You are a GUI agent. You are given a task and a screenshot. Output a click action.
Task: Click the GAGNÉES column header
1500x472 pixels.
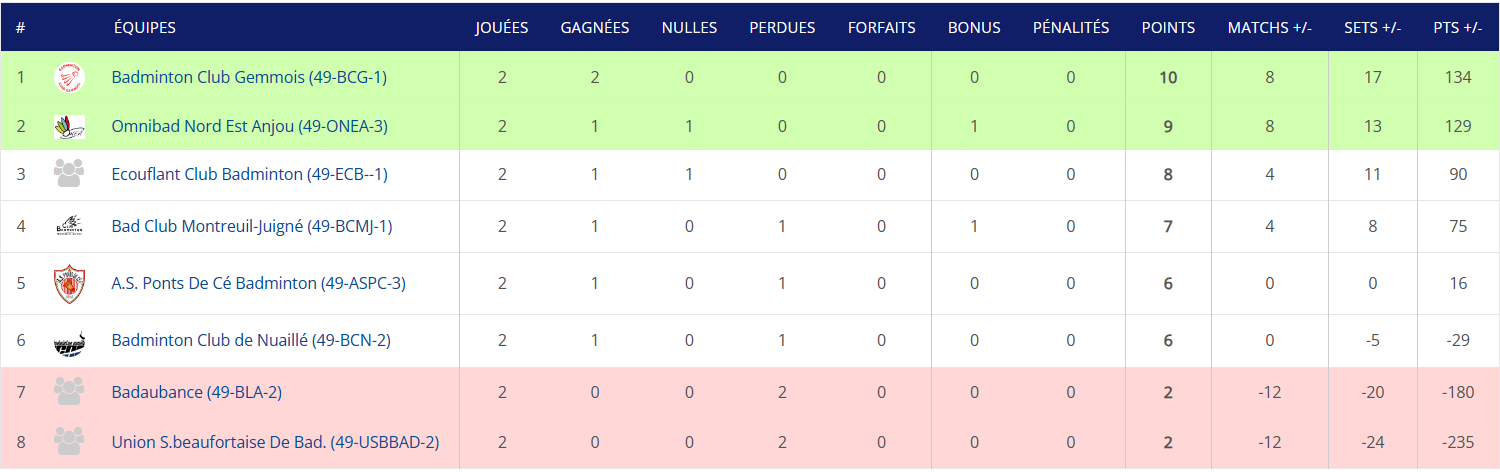[595, 28]
